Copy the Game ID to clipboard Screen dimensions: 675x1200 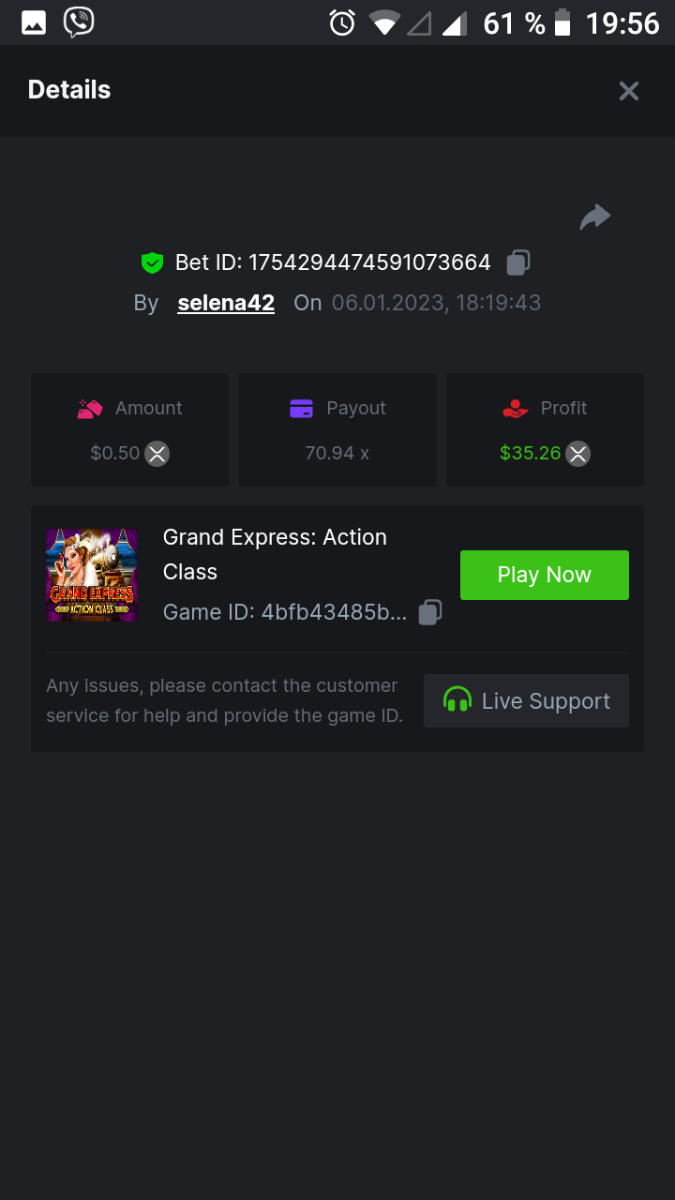click(430, 612)
